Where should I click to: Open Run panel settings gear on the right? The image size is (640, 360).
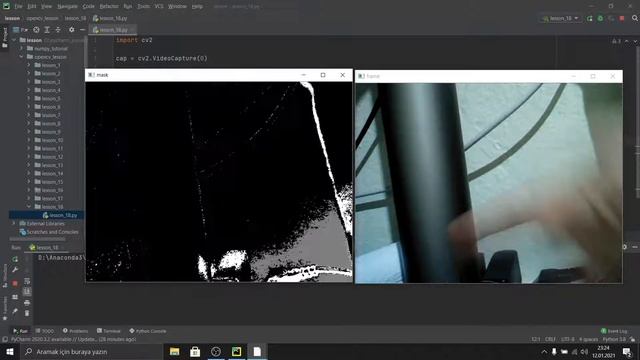[624, 247]
